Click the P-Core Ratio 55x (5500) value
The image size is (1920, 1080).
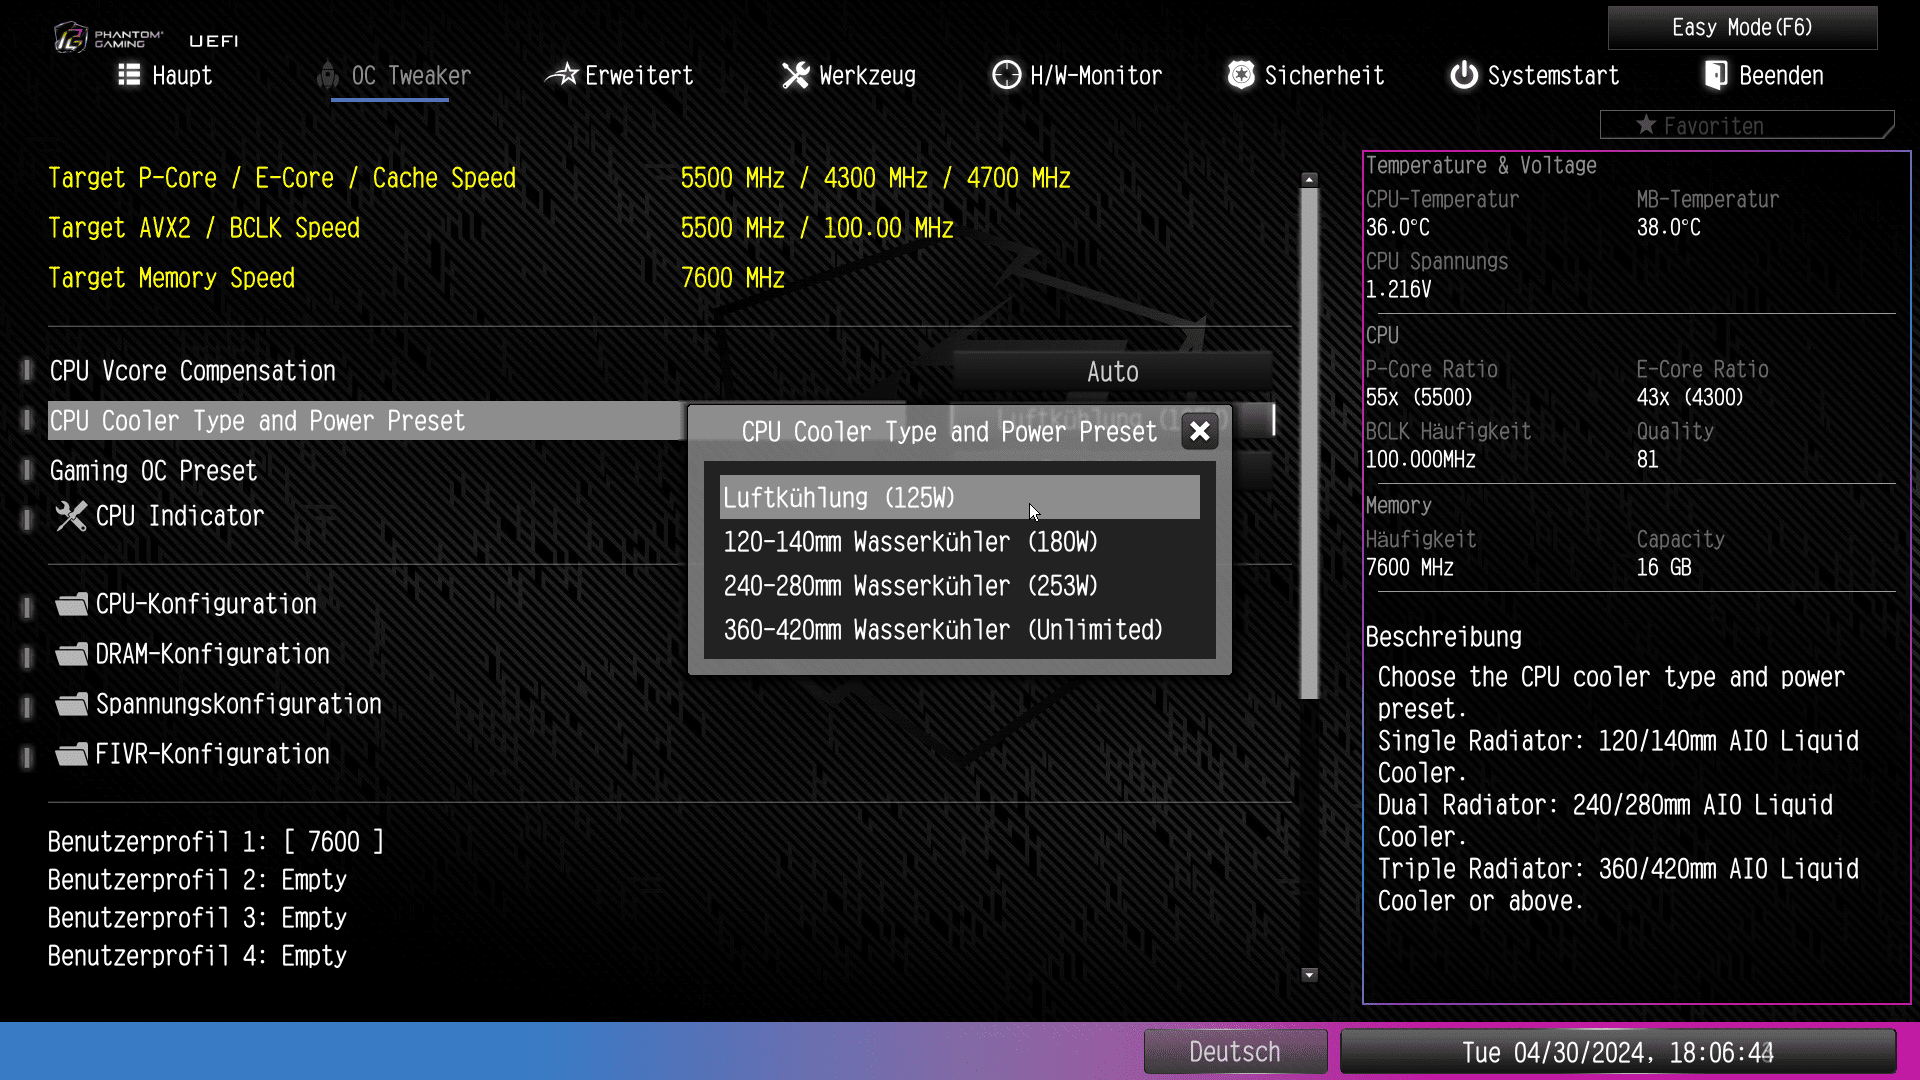pyautogui.click(x=1419, y=397)
